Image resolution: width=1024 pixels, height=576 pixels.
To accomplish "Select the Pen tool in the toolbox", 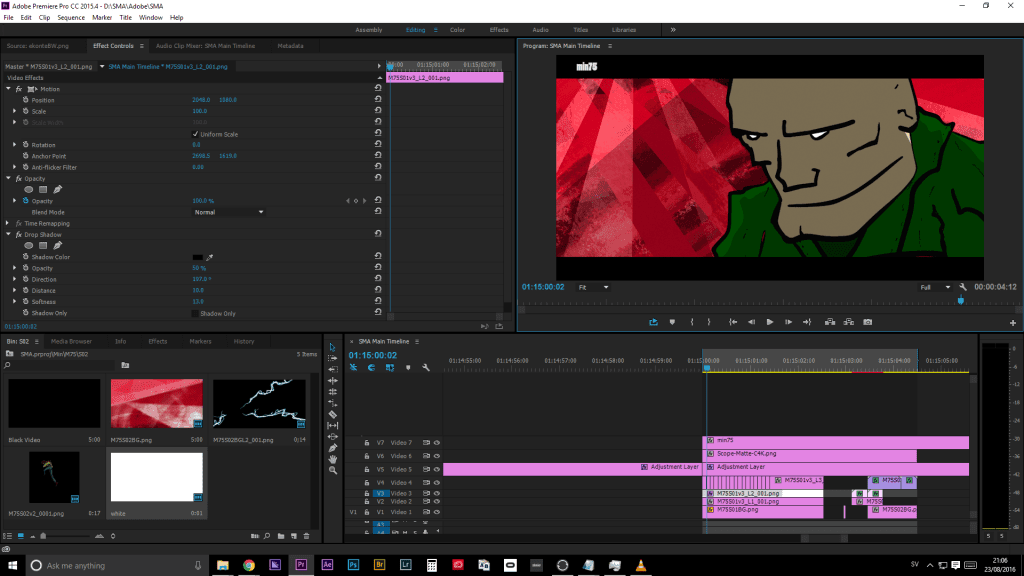I will click(x=332, y=448).
